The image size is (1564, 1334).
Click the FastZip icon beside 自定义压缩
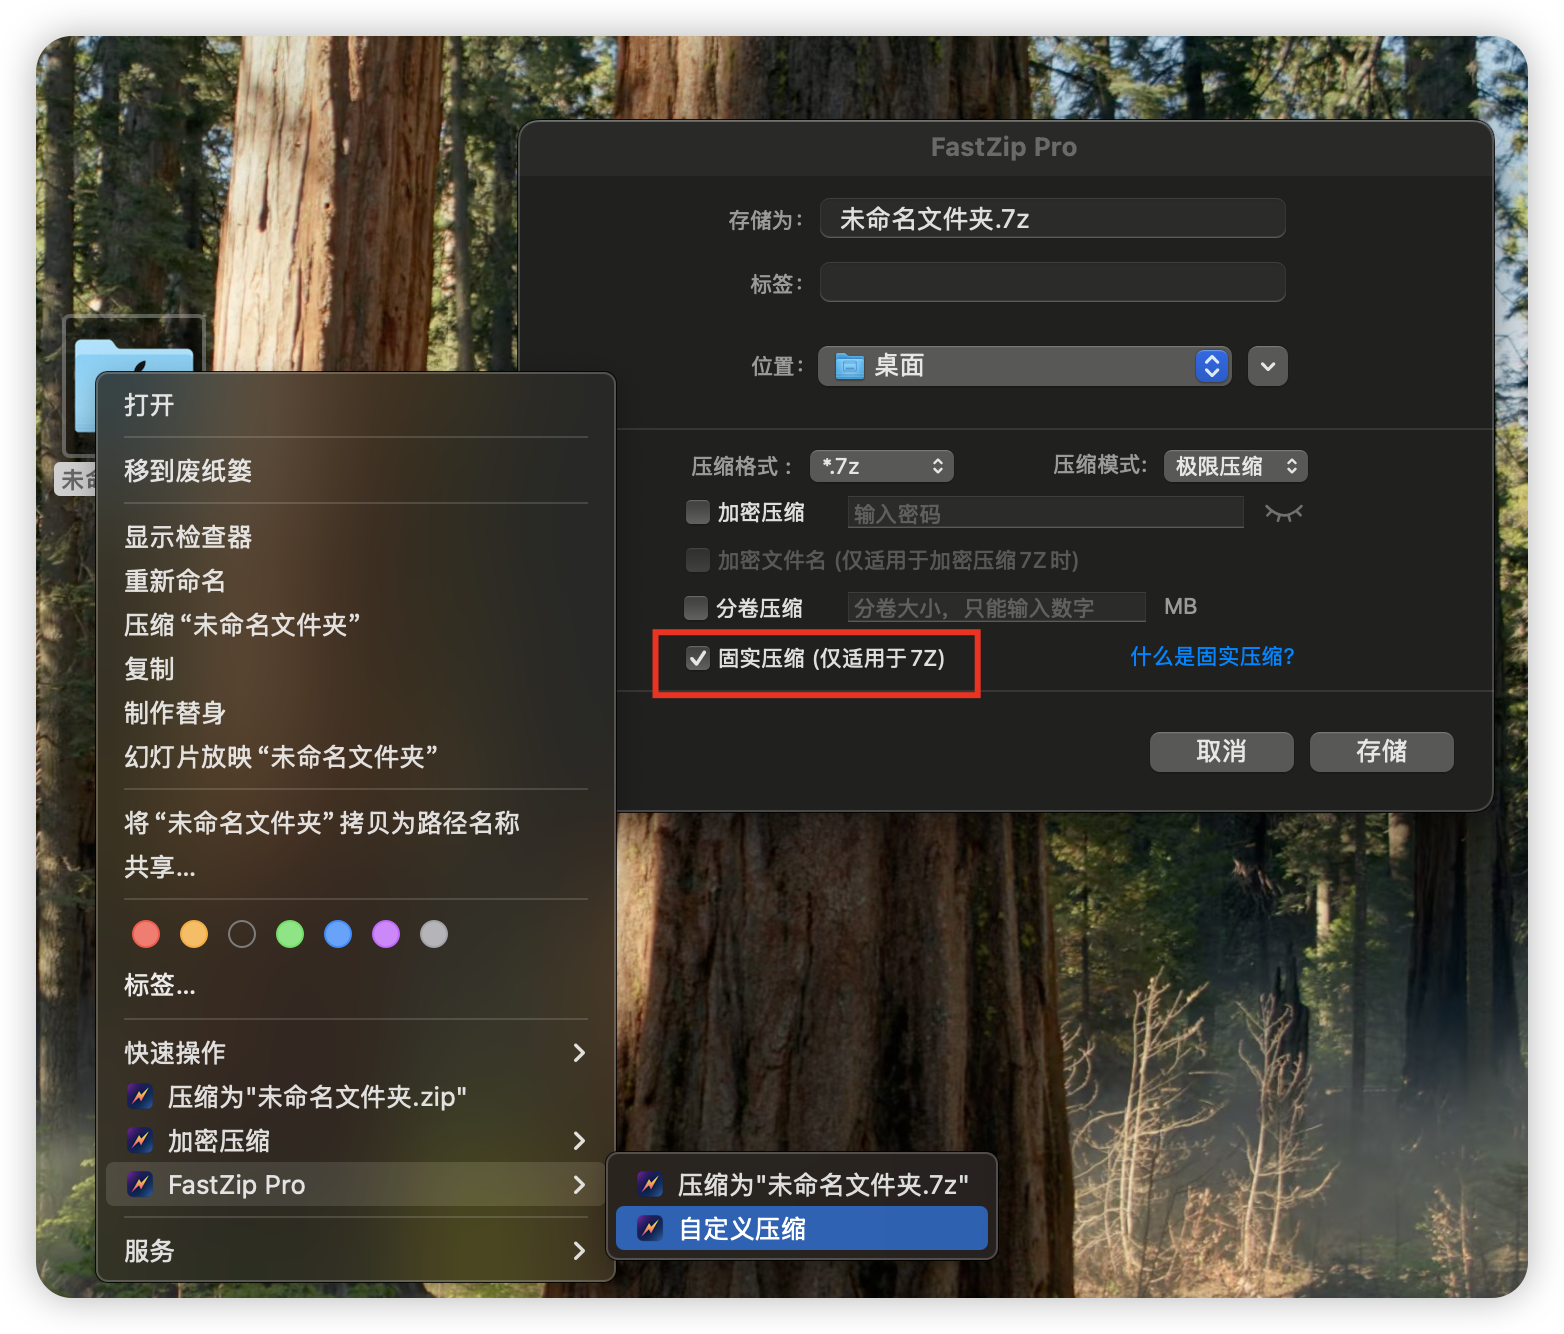650,1228
